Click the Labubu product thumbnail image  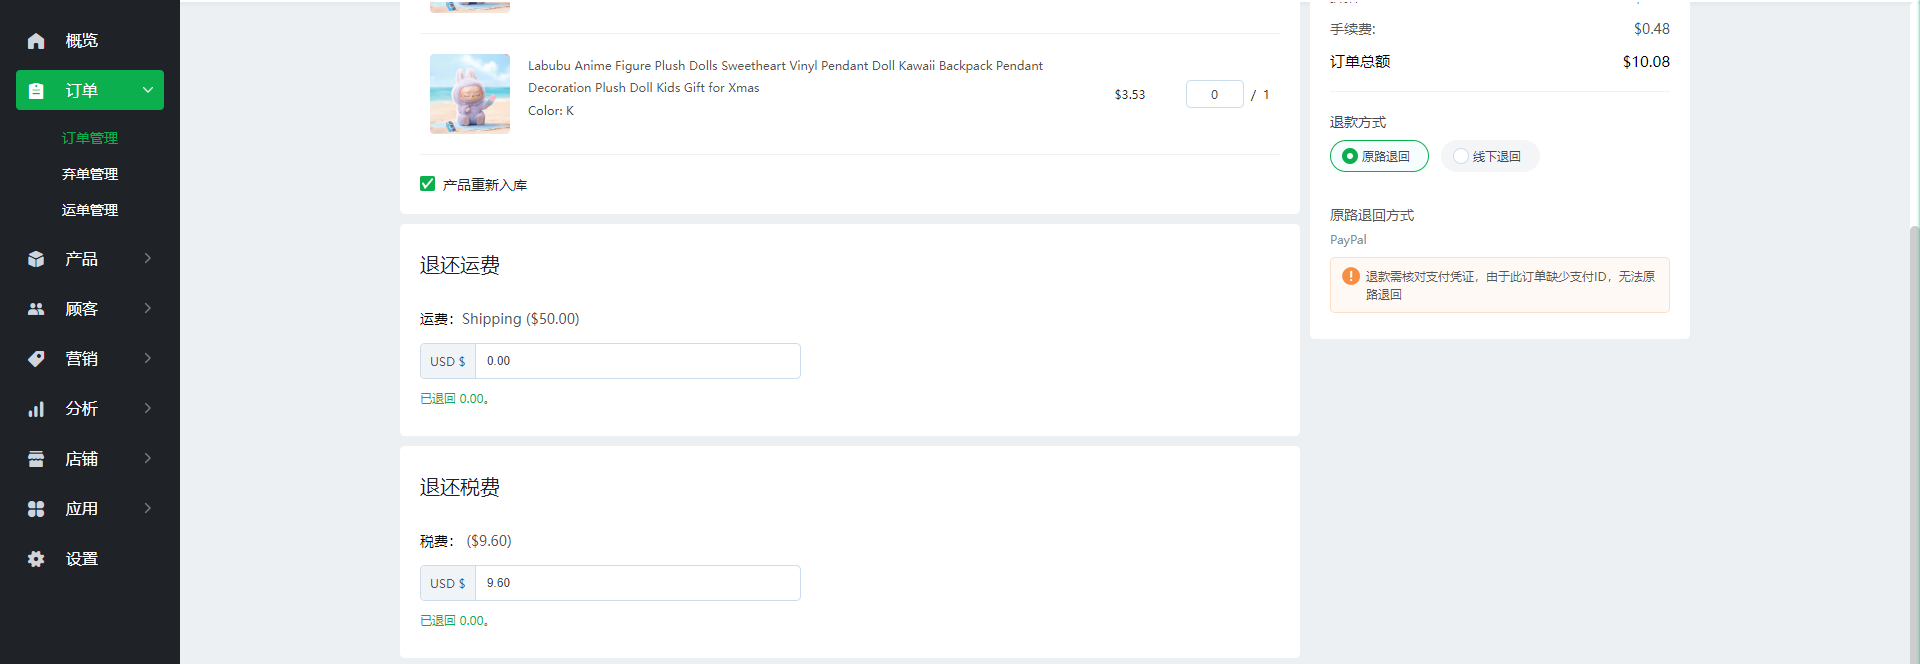[470, 94]
